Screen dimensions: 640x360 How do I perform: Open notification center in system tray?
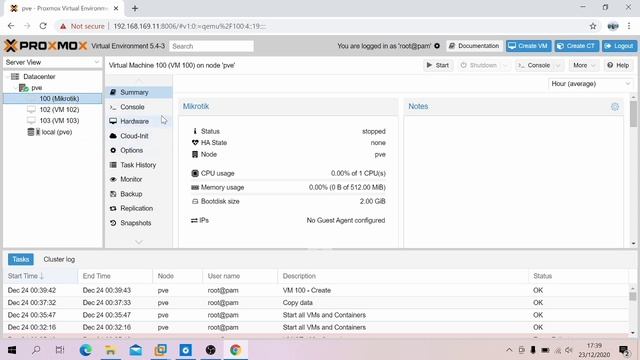pyautogui.click(x=624, y=350)
